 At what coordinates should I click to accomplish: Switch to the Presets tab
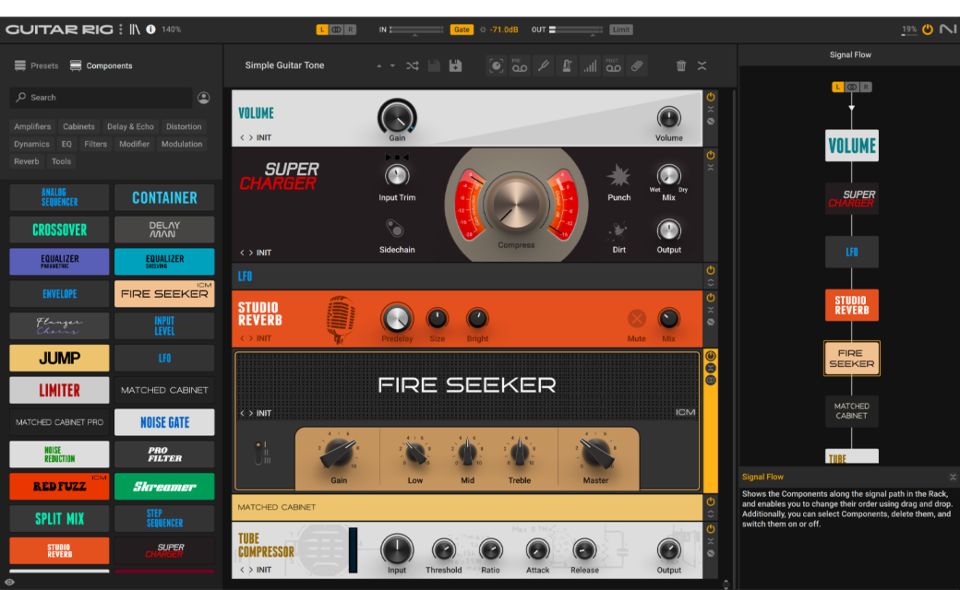37,66
